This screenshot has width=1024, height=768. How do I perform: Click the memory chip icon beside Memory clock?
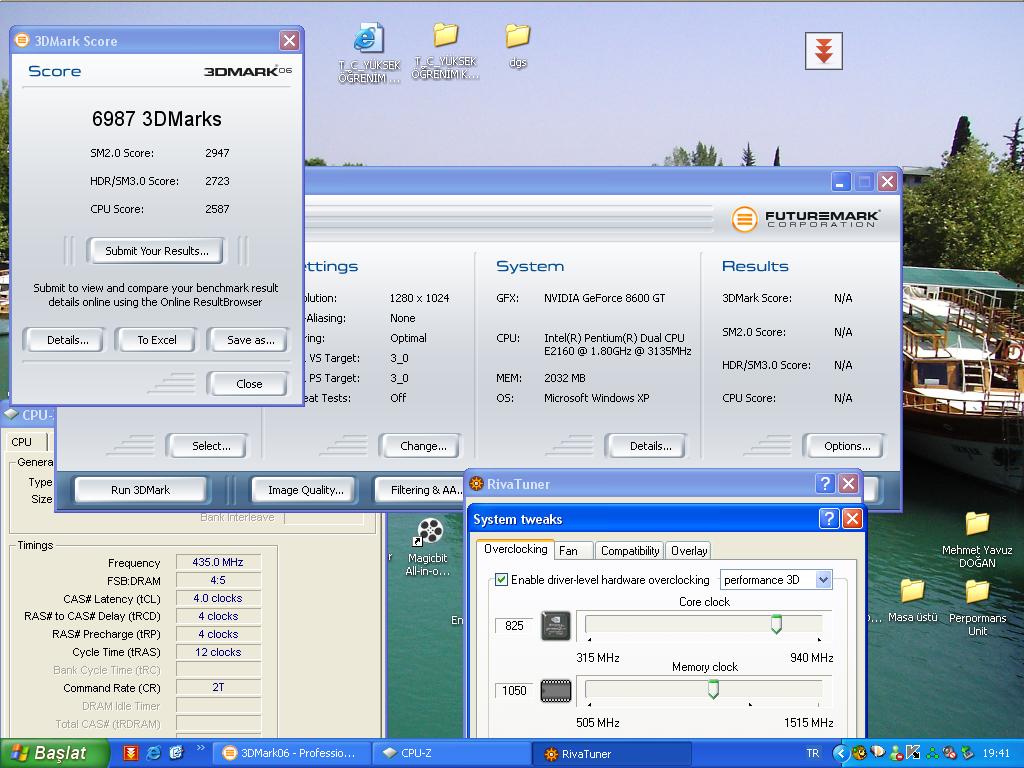pos(556,691)
